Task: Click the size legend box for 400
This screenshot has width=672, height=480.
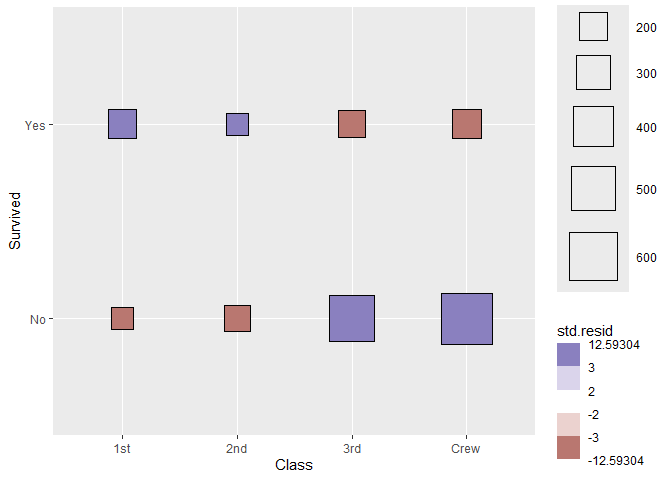Action: pos(593,126)
